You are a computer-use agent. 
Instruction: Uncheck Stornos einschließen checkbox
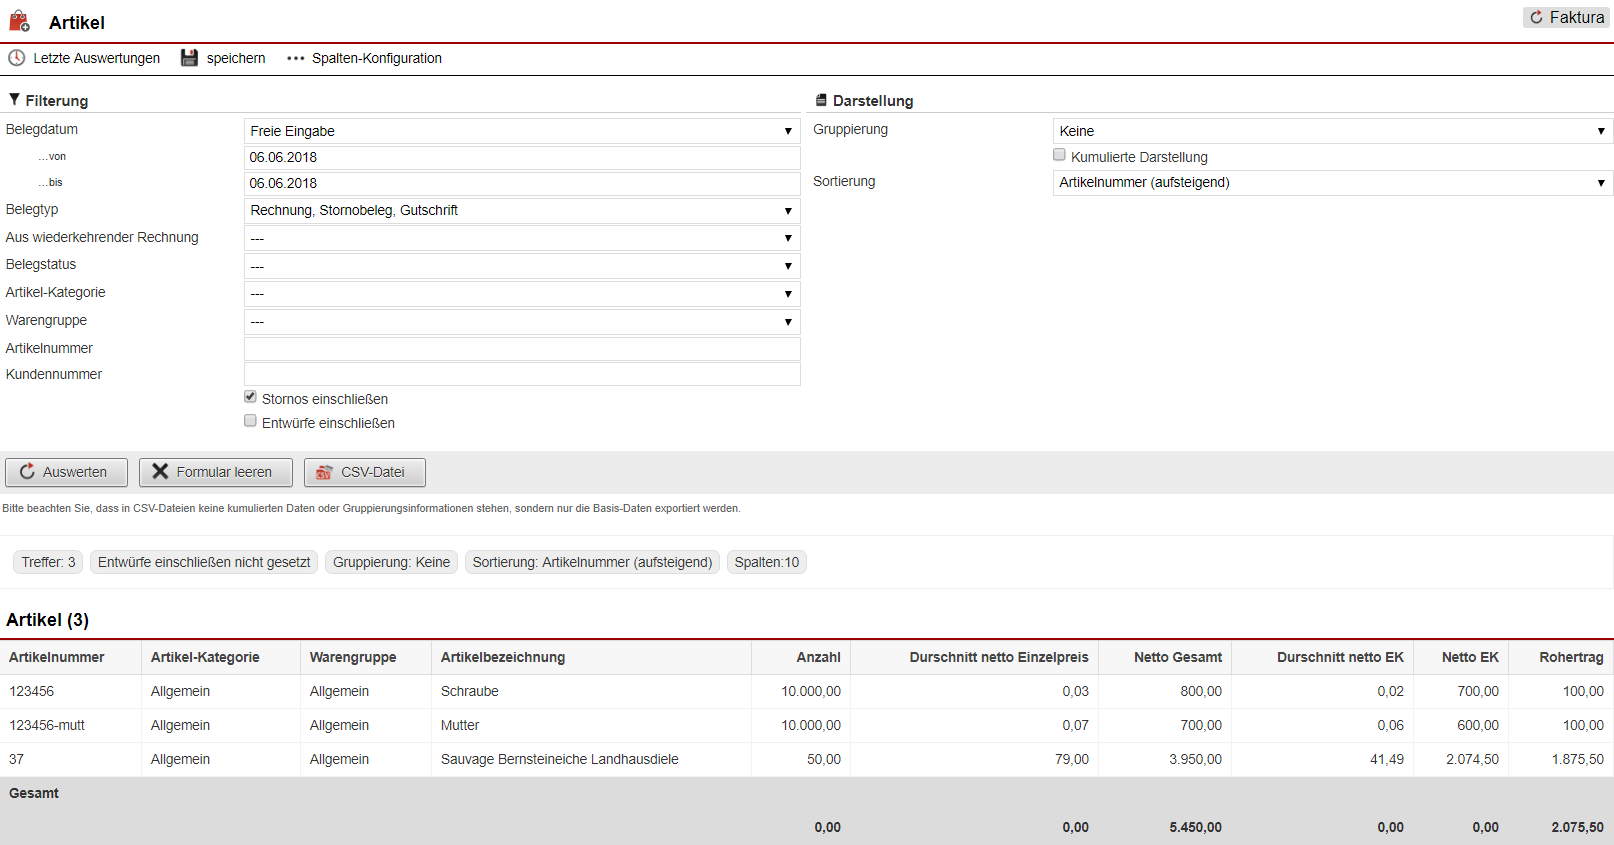click(250, 397)
